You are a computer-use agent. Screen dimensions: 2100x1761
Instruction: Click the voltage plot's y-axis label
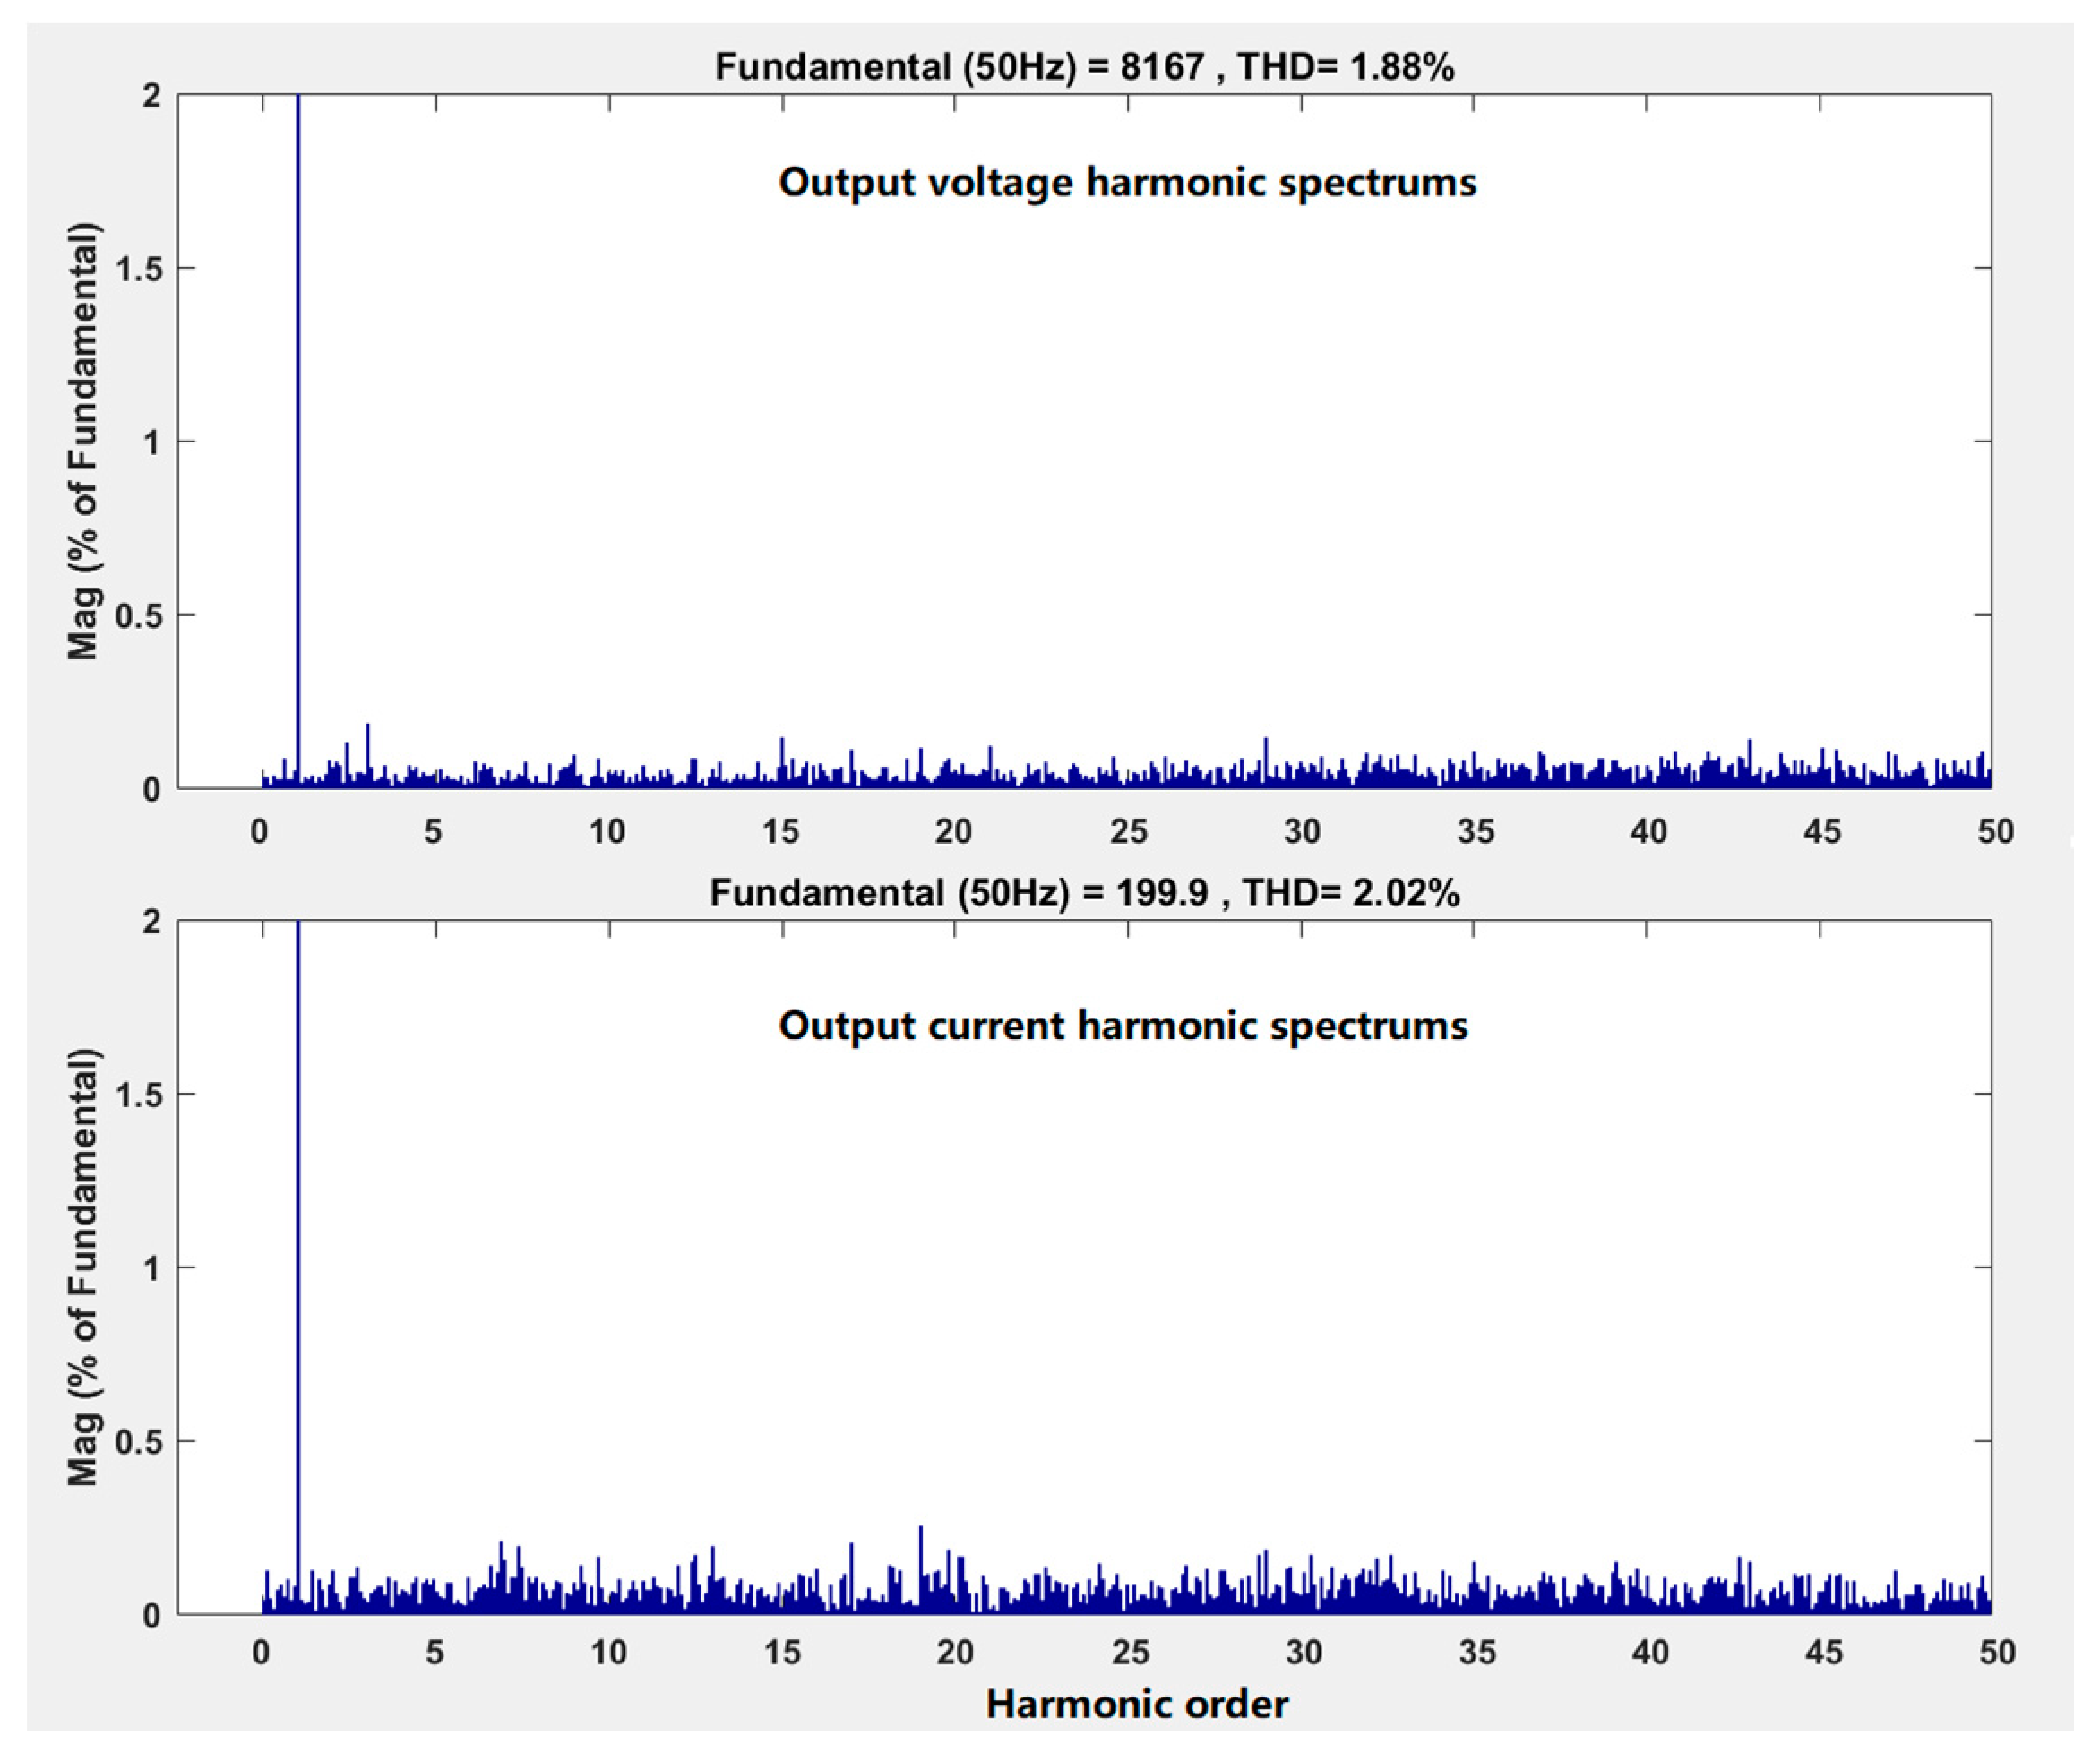click(84, 441)
